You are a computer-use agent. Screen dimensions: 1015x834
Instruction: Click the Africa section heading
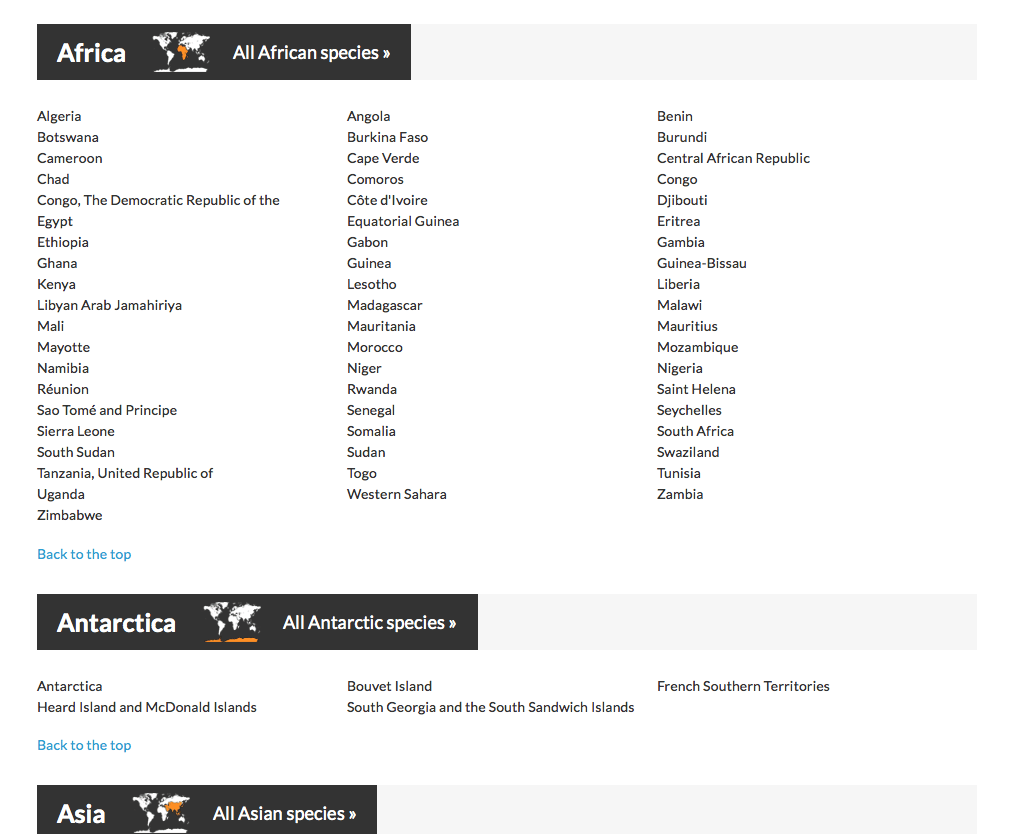[x=91, y=53]
